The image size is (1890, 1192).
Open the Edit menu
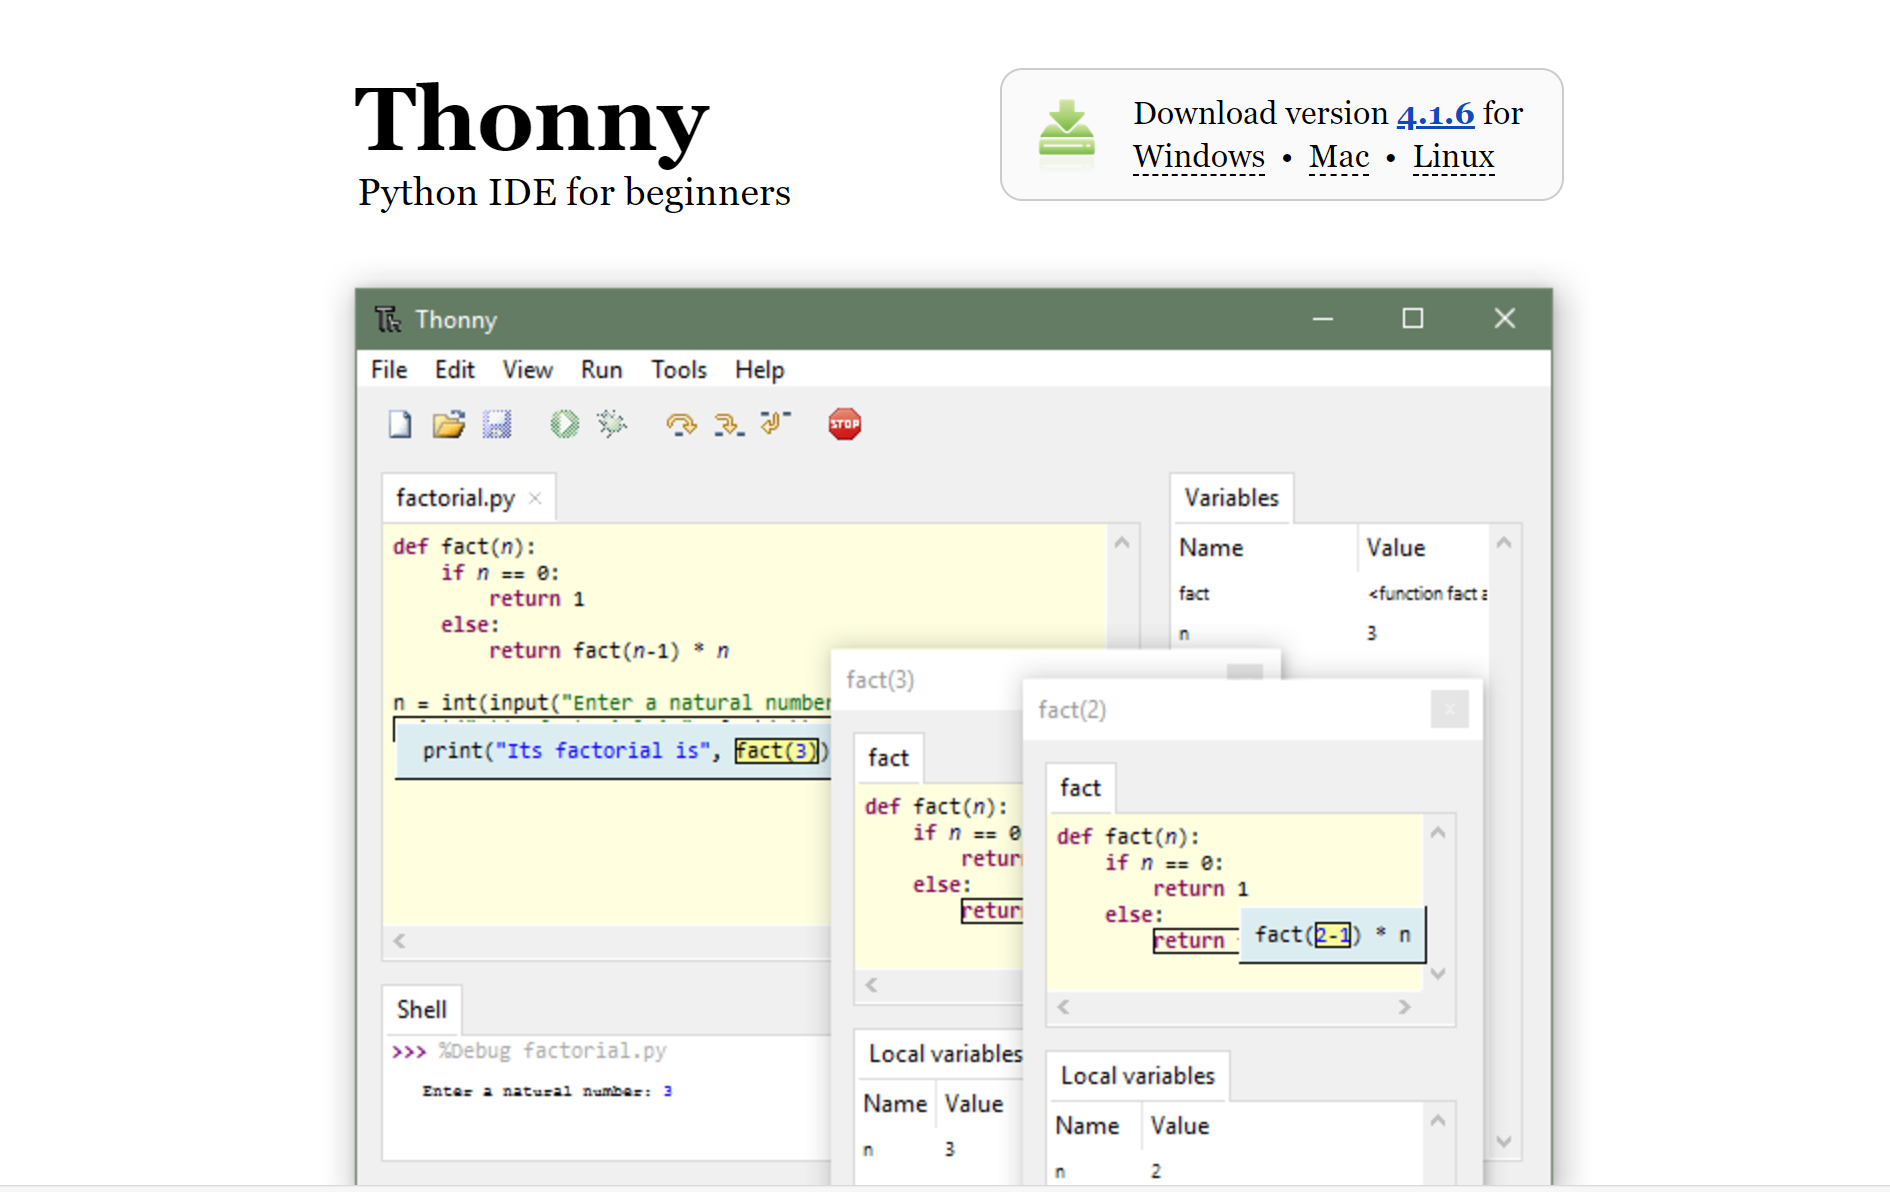click(x=455, y=370)
